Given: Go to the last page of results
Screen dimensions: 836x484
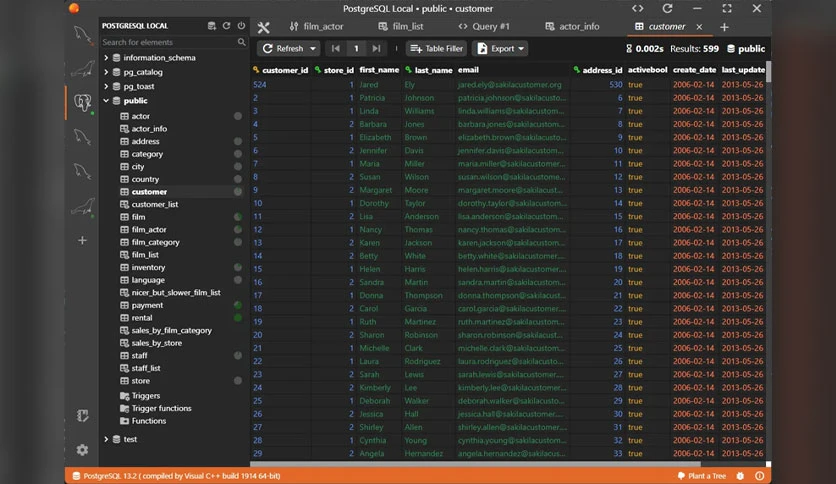Looking at the screenshot, I should [x=376, y=49].
